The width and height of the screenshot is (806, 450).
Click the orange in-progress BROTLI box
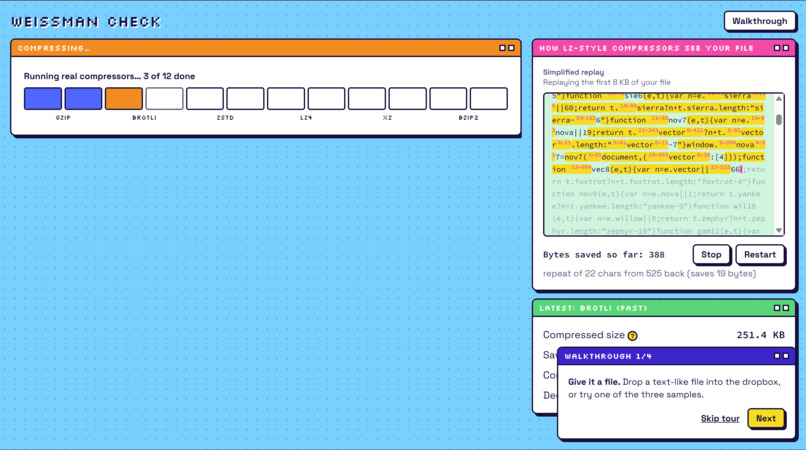(124, 98)
